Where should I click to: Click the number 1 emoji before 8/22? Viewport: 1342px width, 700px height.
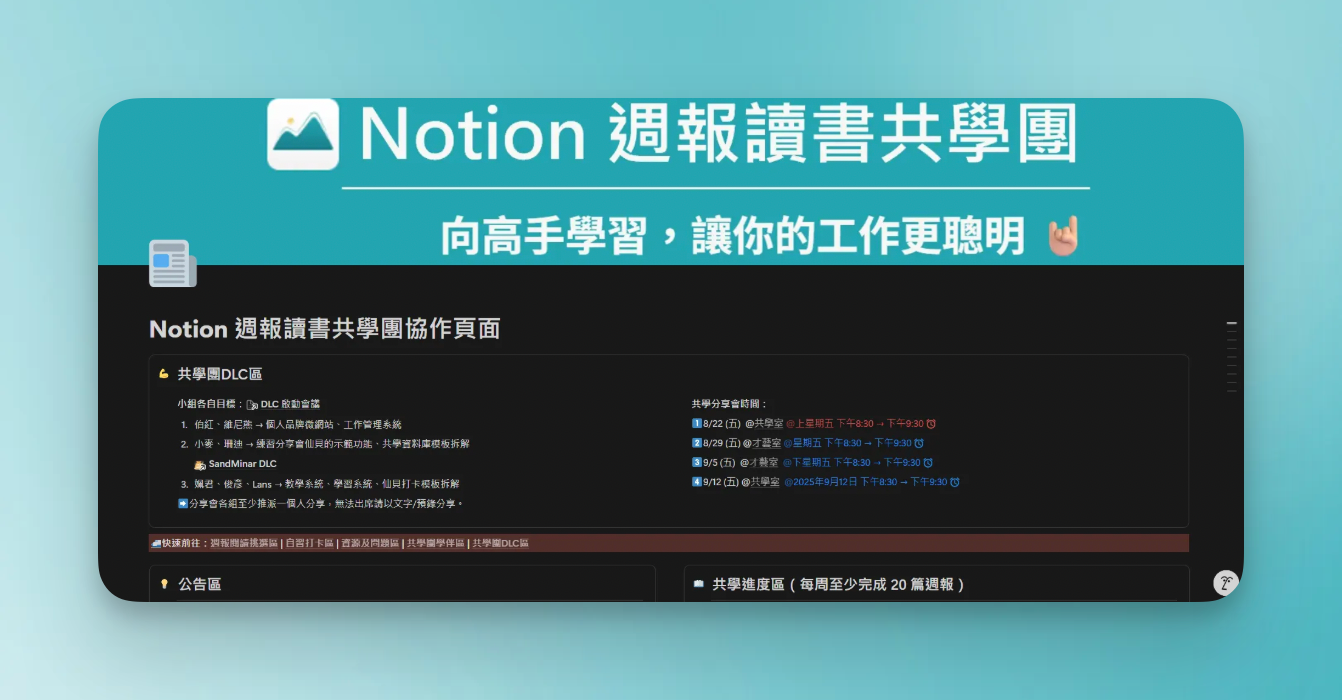(x=697, y=424)
